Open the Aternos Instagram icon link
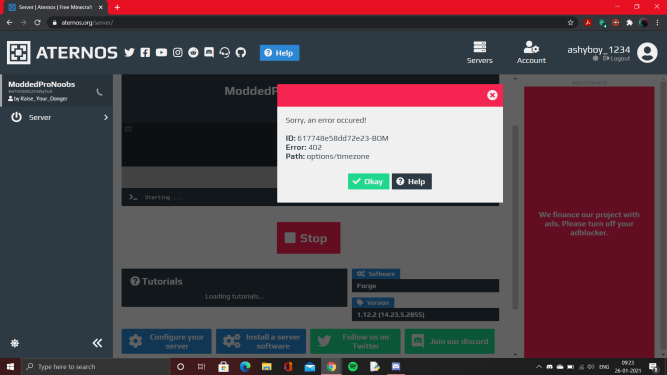Image resolution: width=667 pixels, height=375 pixels. click(177, 52)
